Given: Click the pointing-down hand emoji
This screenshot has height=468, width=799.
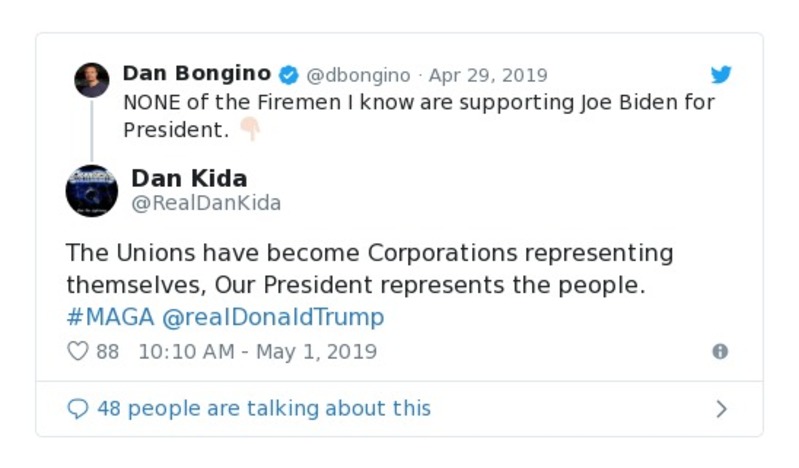Looking at the screenshot, I should [x=249, y=130].
